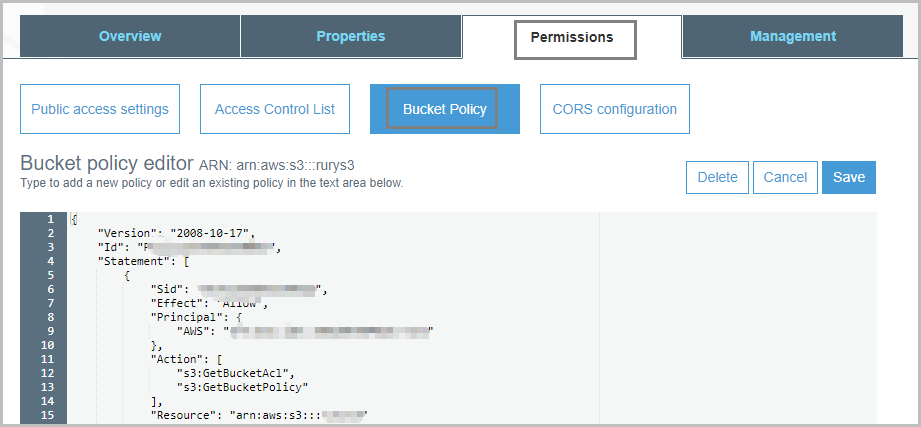
Task: Cancel the policy edits
Action: click(785, 178)
